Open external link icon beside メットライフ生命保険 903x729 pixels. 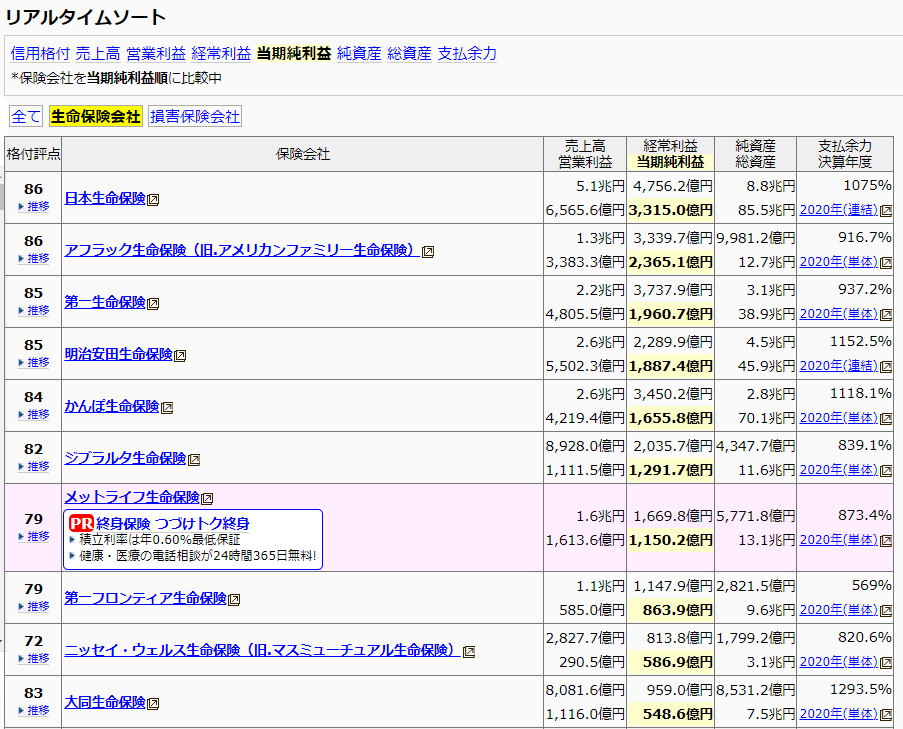click(x=207, y=498)
